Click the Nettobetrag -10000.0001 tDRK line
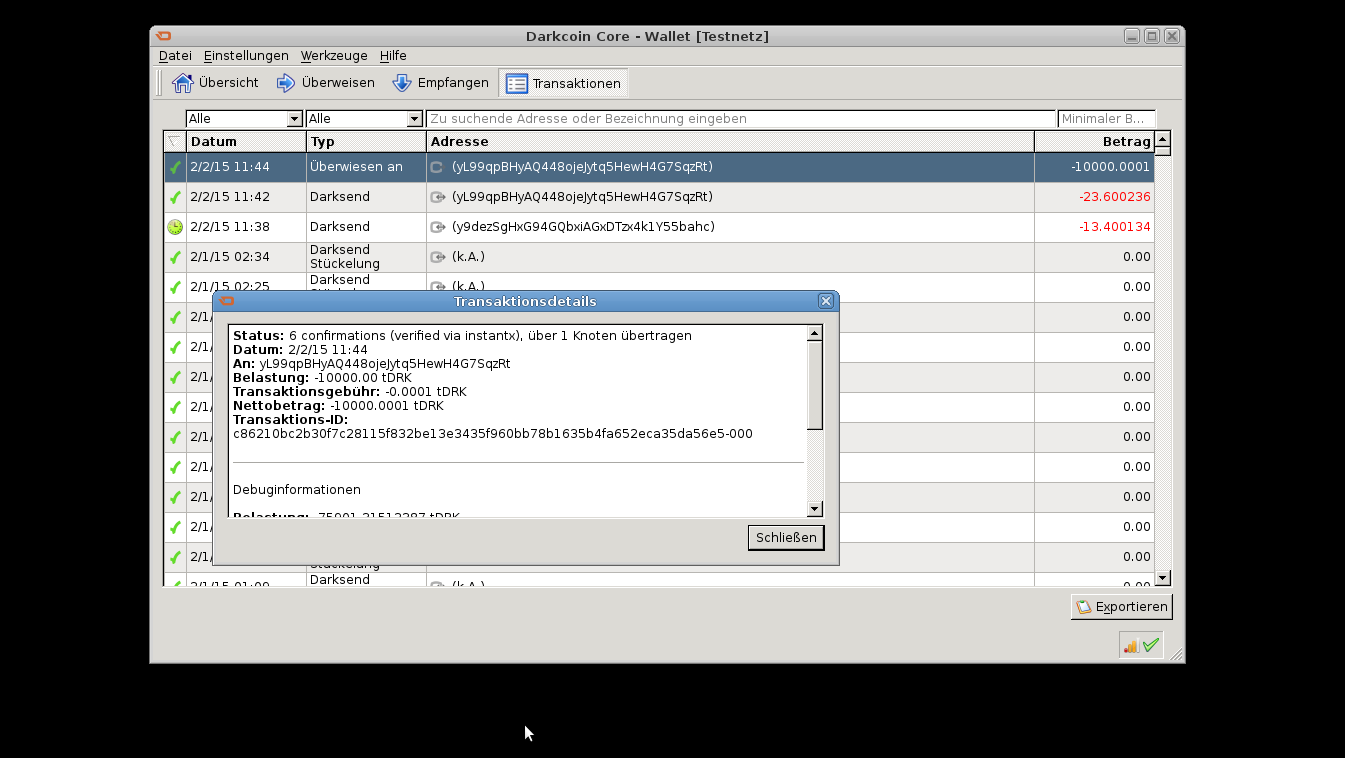This screenshot has width=1345, height=758. [338, 406]
